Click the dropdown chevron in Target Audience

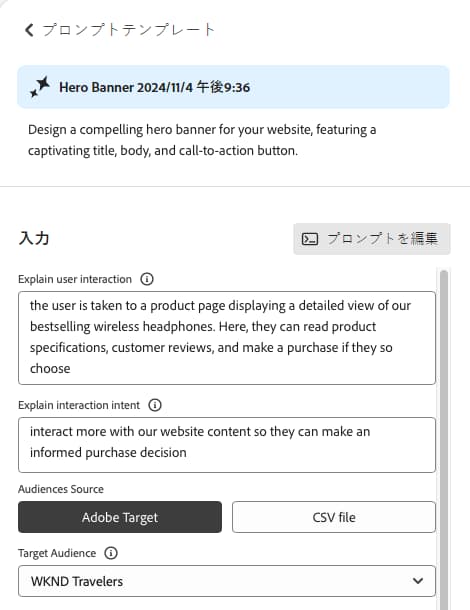[x=418, y=581]
